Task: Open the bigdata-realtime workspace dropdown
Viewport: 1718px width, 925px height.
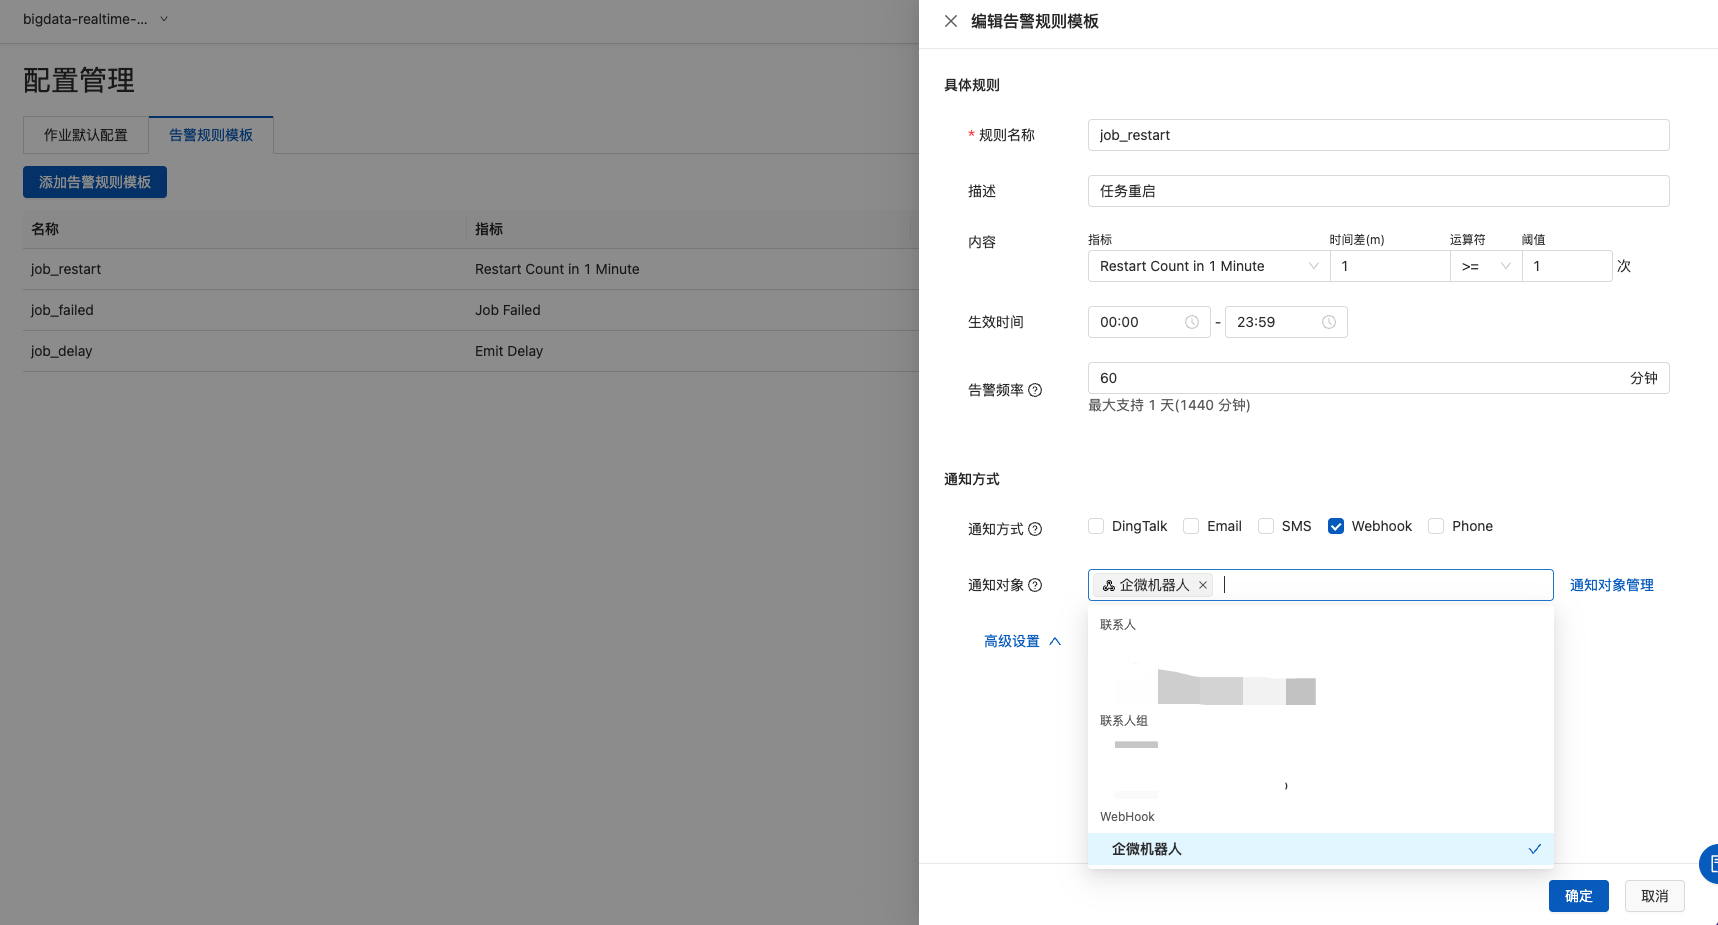Action: point(96,19)
